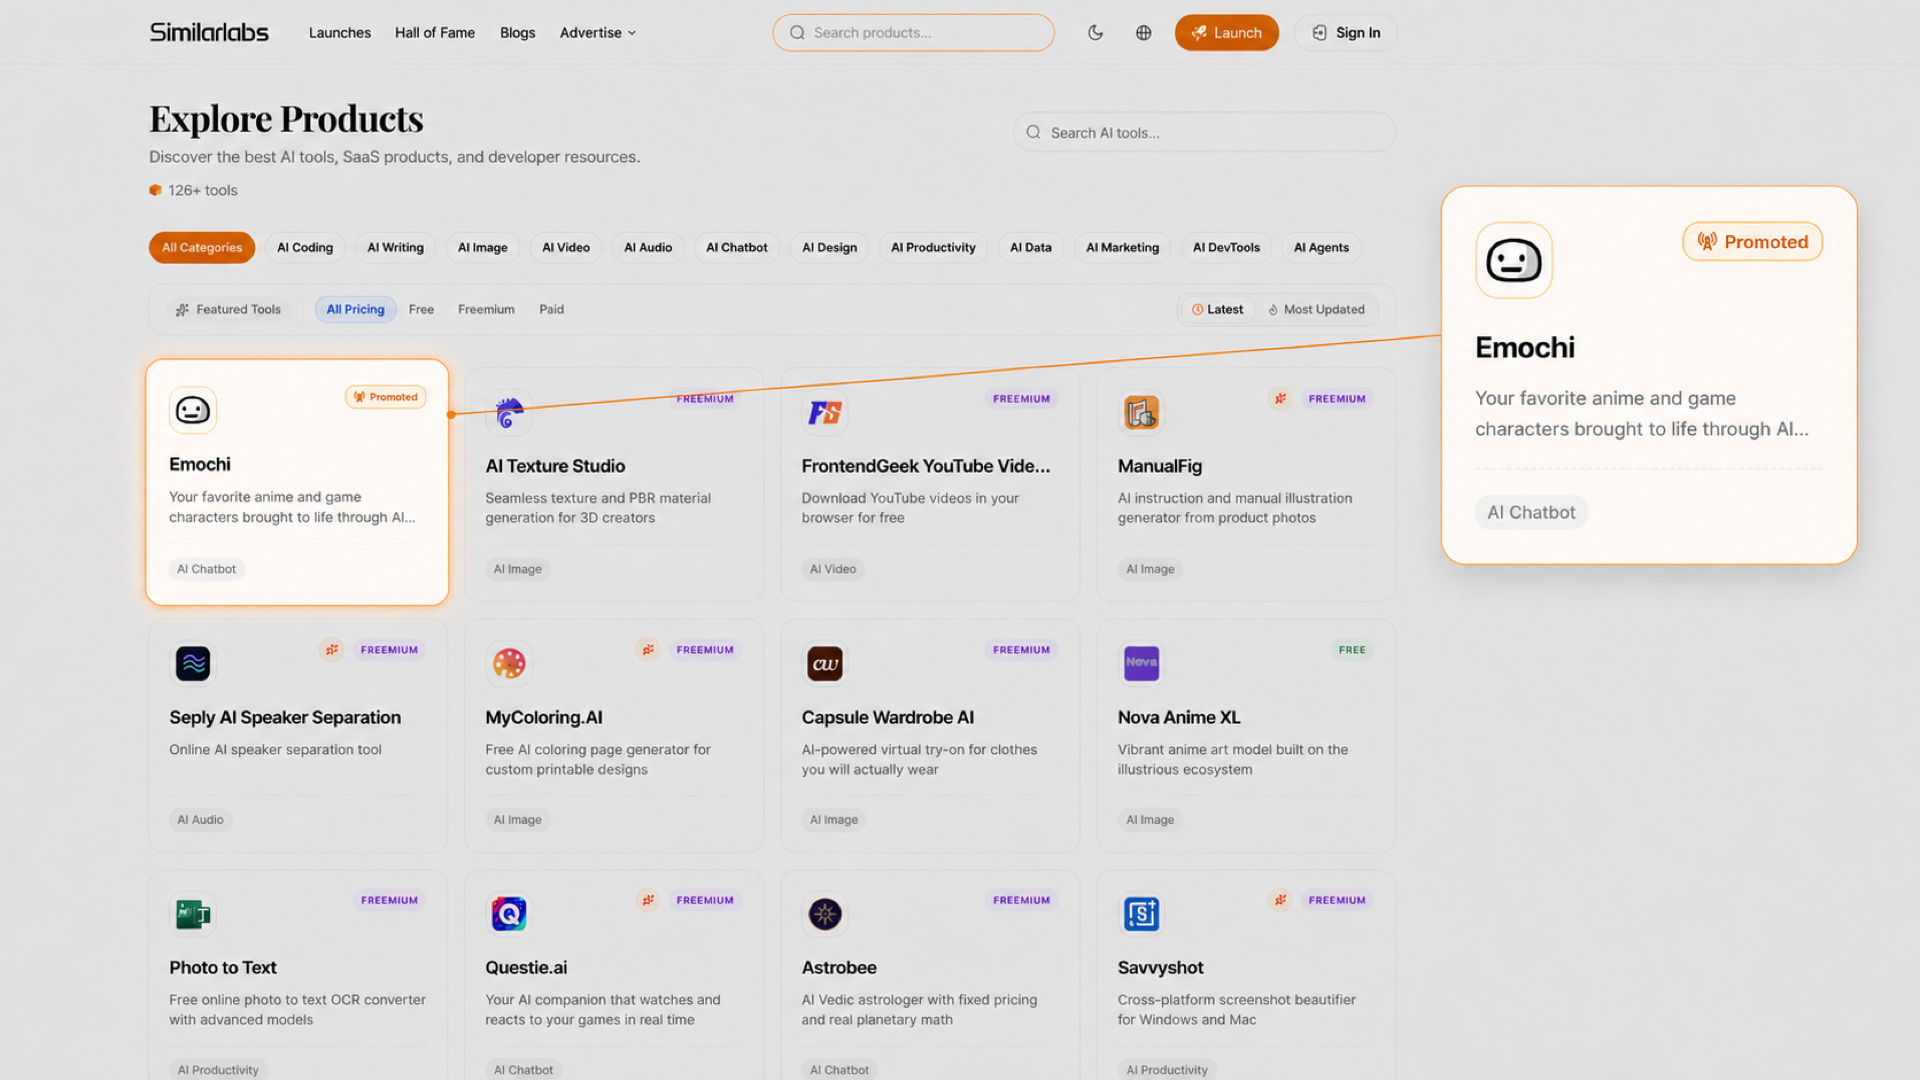The image size is (1920, 1080).
Task: Open the AI Texture Studio chameleon icon
Action: pyautogui.click(x=509, y=412)
